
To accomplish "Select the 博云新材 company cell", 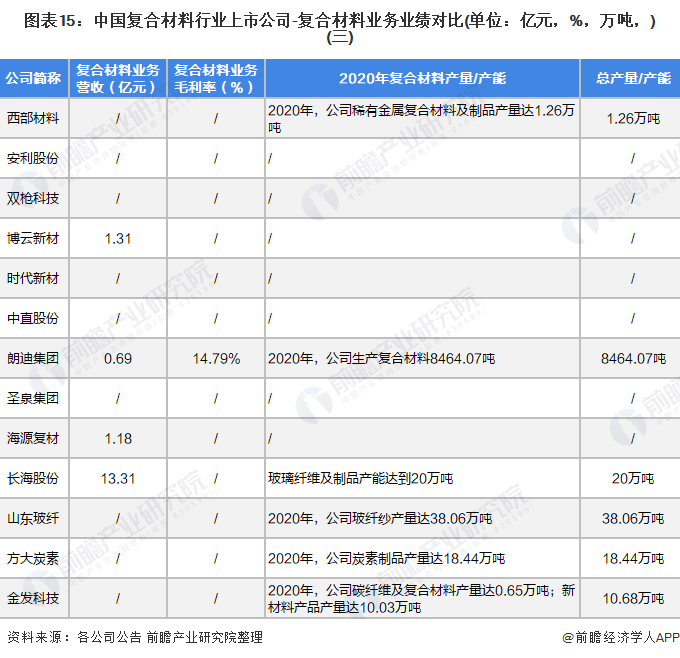I will click(33, 238).
